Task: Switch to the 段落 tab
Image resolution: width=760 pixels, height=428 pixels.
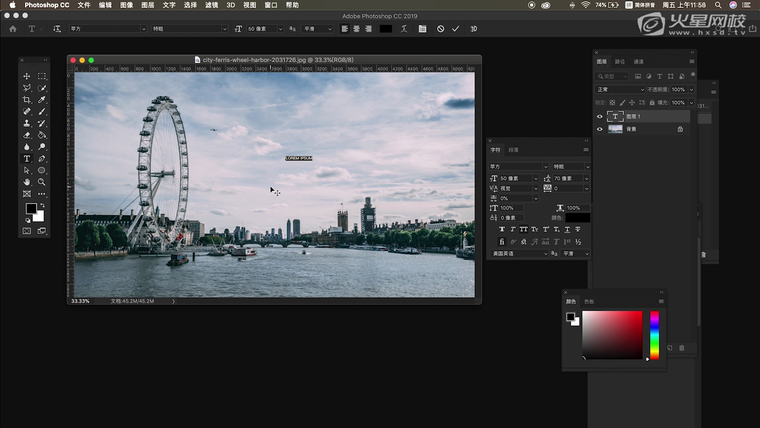Action: (513, 150)
